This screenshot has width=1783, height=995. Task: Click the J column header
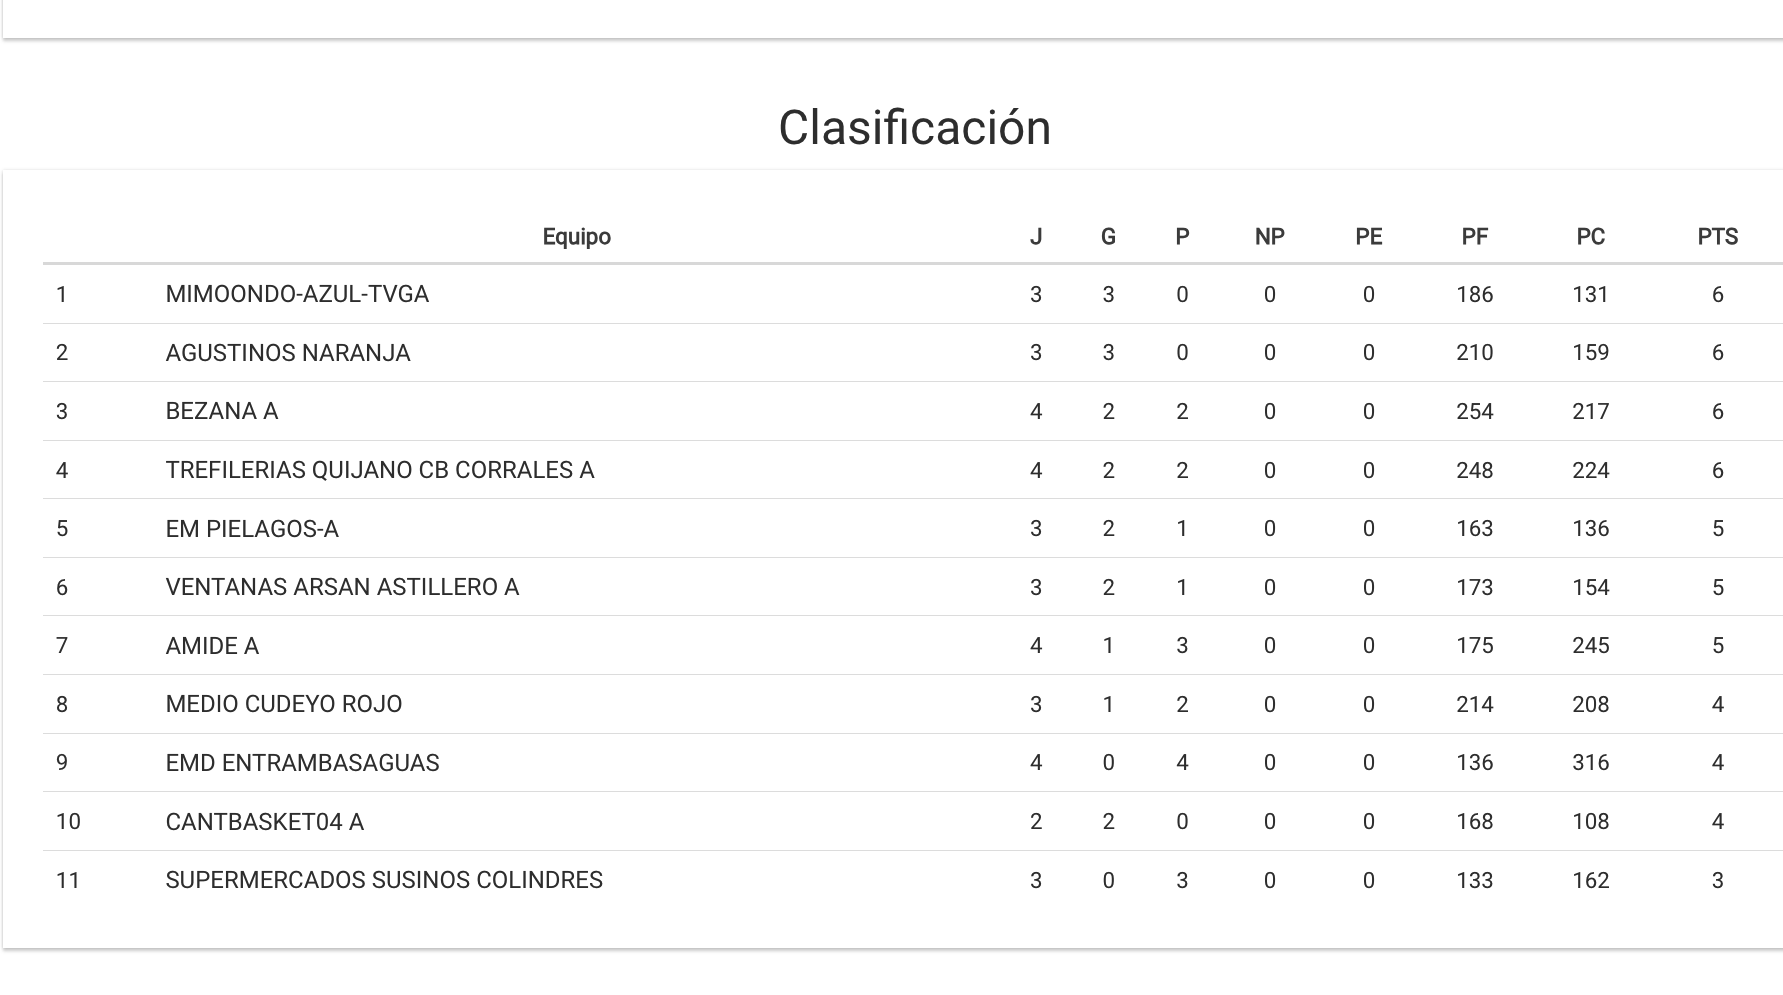1036,237
